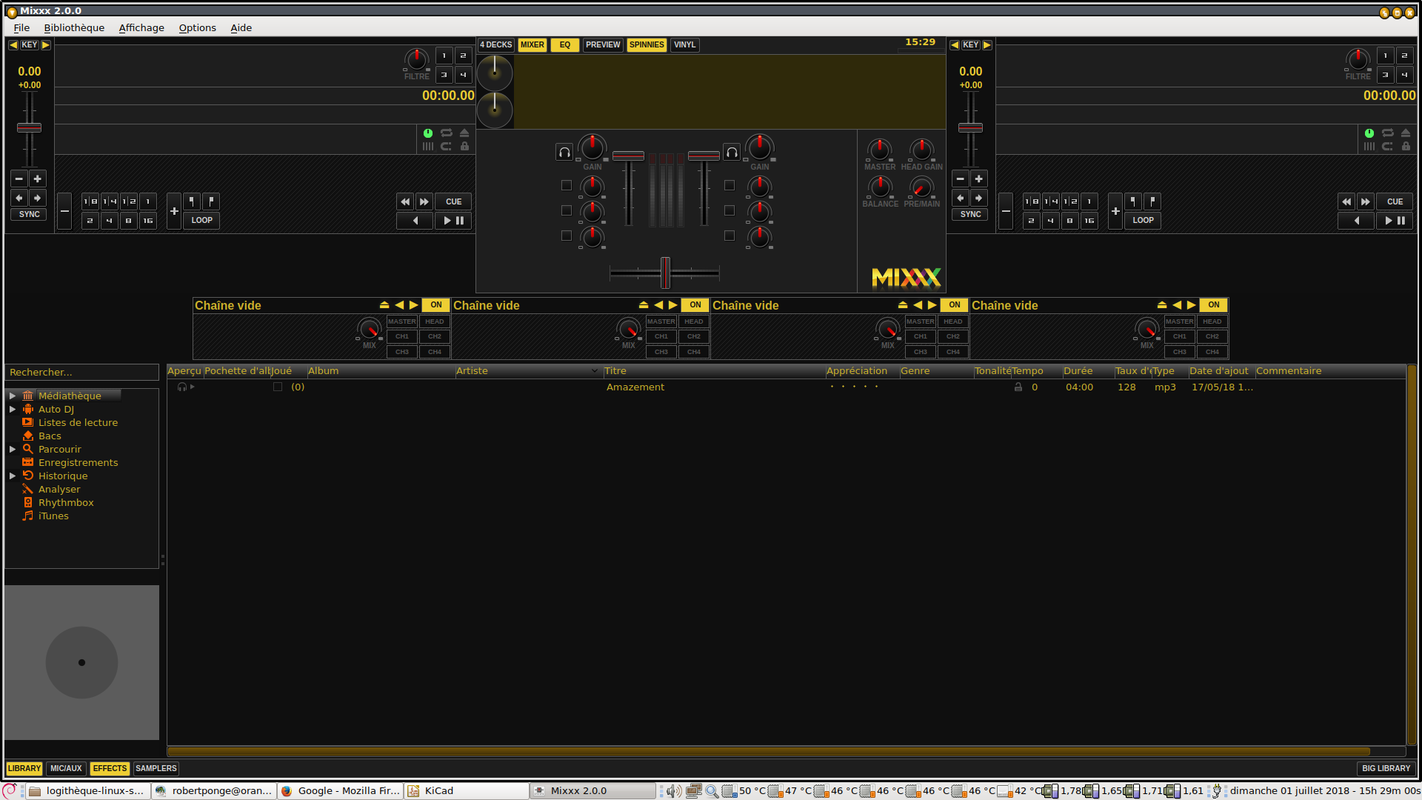Toggle MIXER section visibility
The height and width of the screenshot is (800, 1422).
[x=532, y=45]
